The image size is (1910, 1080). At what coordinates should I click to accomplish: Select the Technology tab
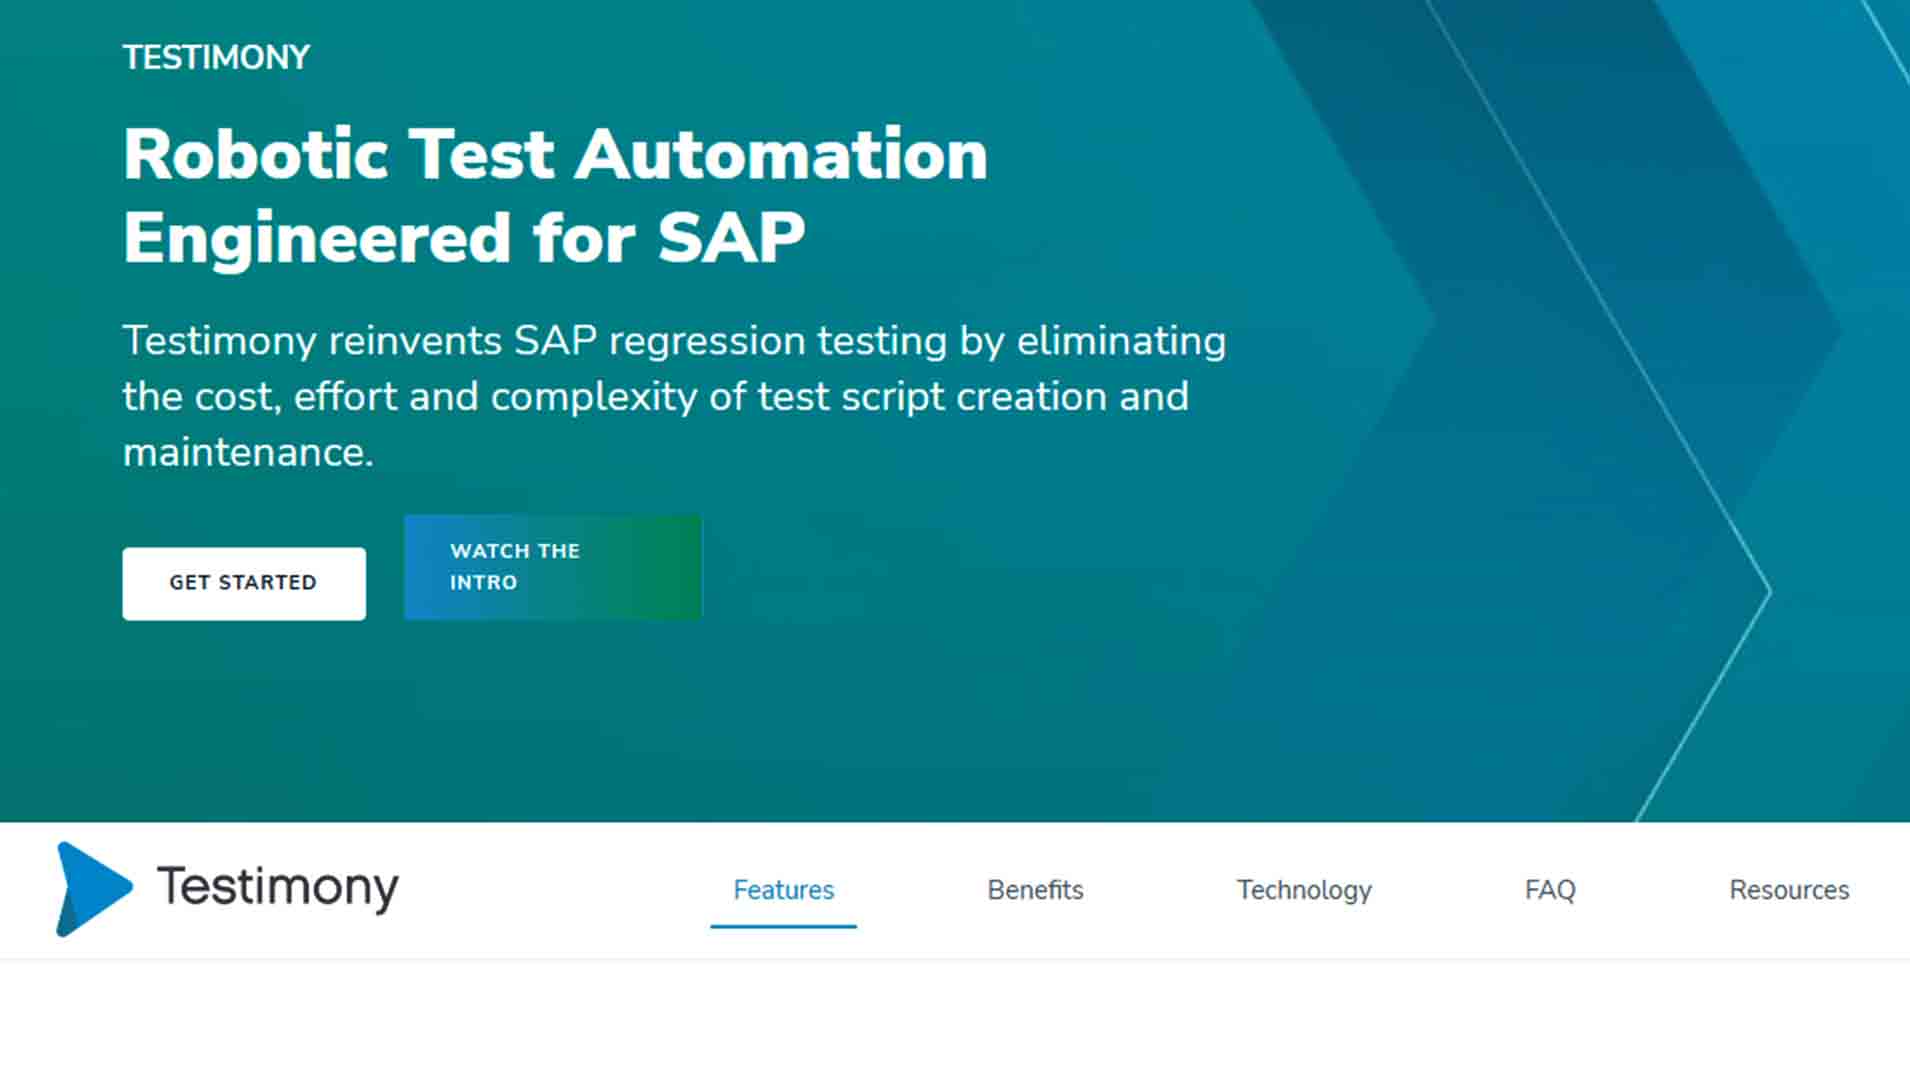click(x=1304, y=890)
